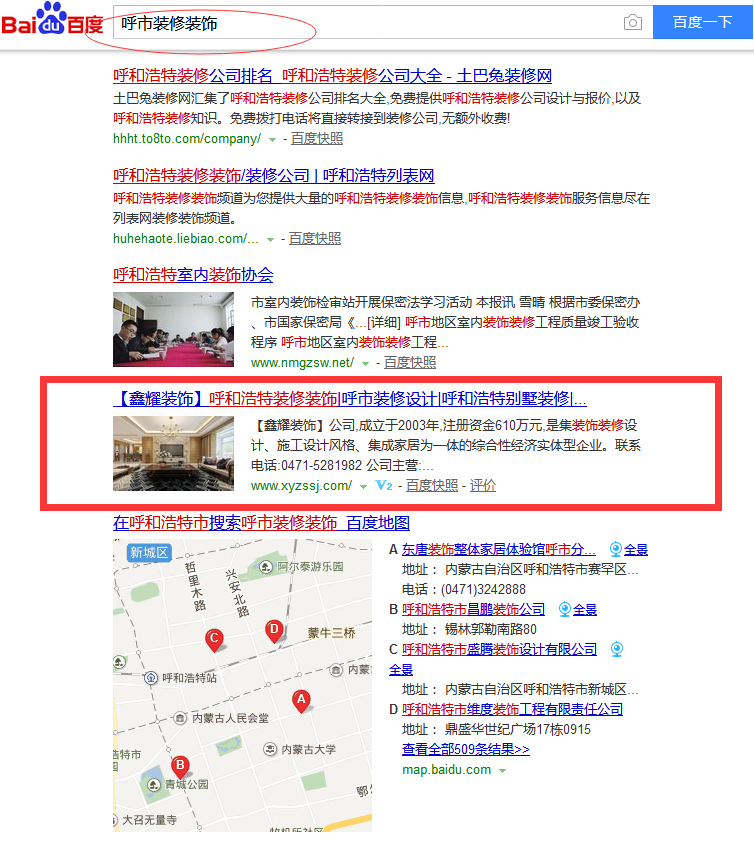The image size is (754, 841).
Task: Select map marker C on the map
Action: click(213, 638)
